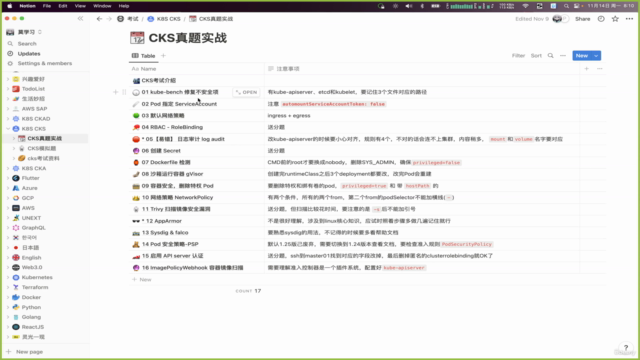Viewport: 640px width, 360px height.
Task: Open the Edit menu
Action: tap(62, 6)
